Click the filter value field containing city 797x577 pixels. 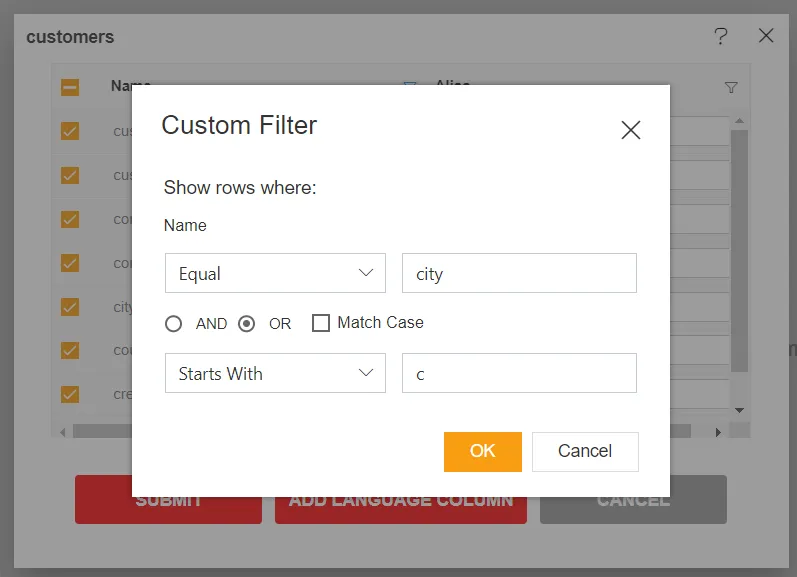[519, 273]
